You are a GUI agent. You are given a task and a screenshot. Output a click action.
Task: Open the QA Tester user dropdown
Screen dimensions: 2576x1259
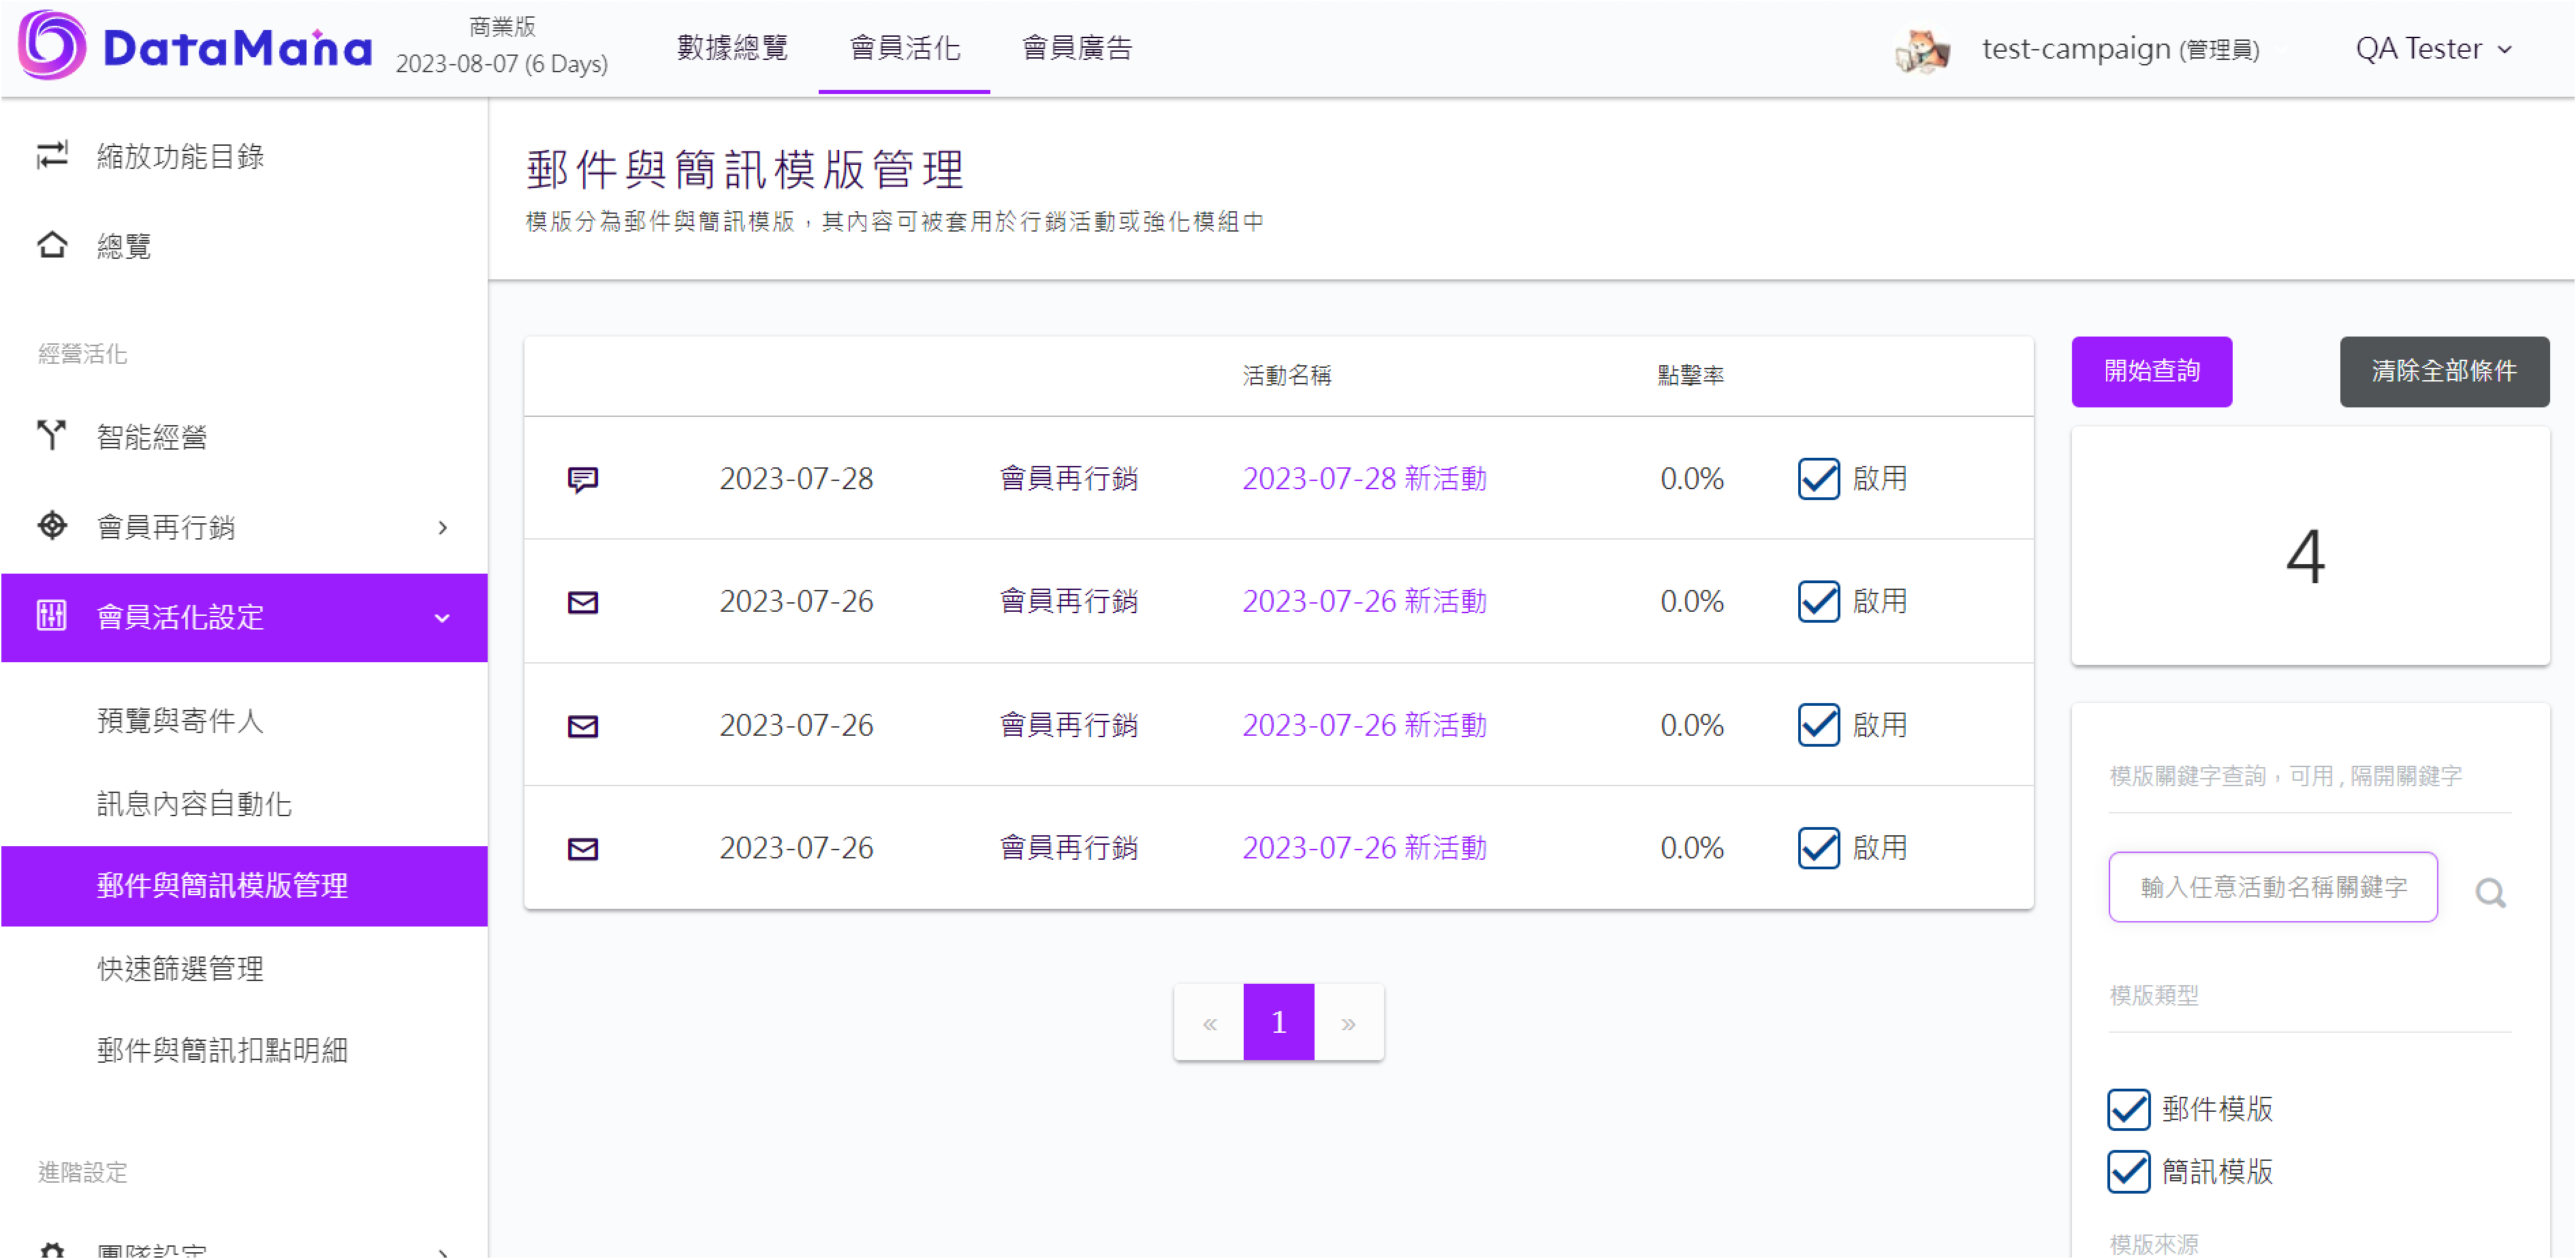tap(2432, 49)
